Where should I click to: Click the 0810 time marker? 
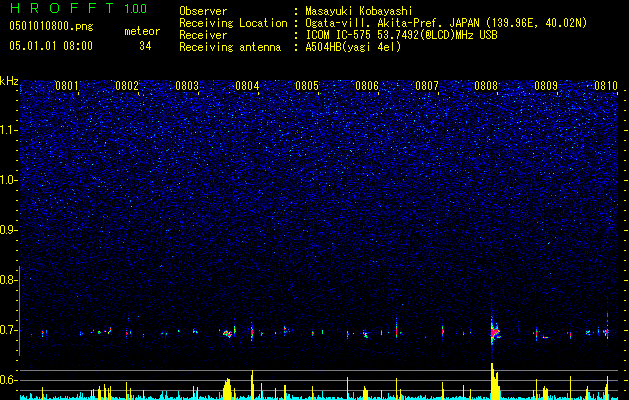point(606,86)
